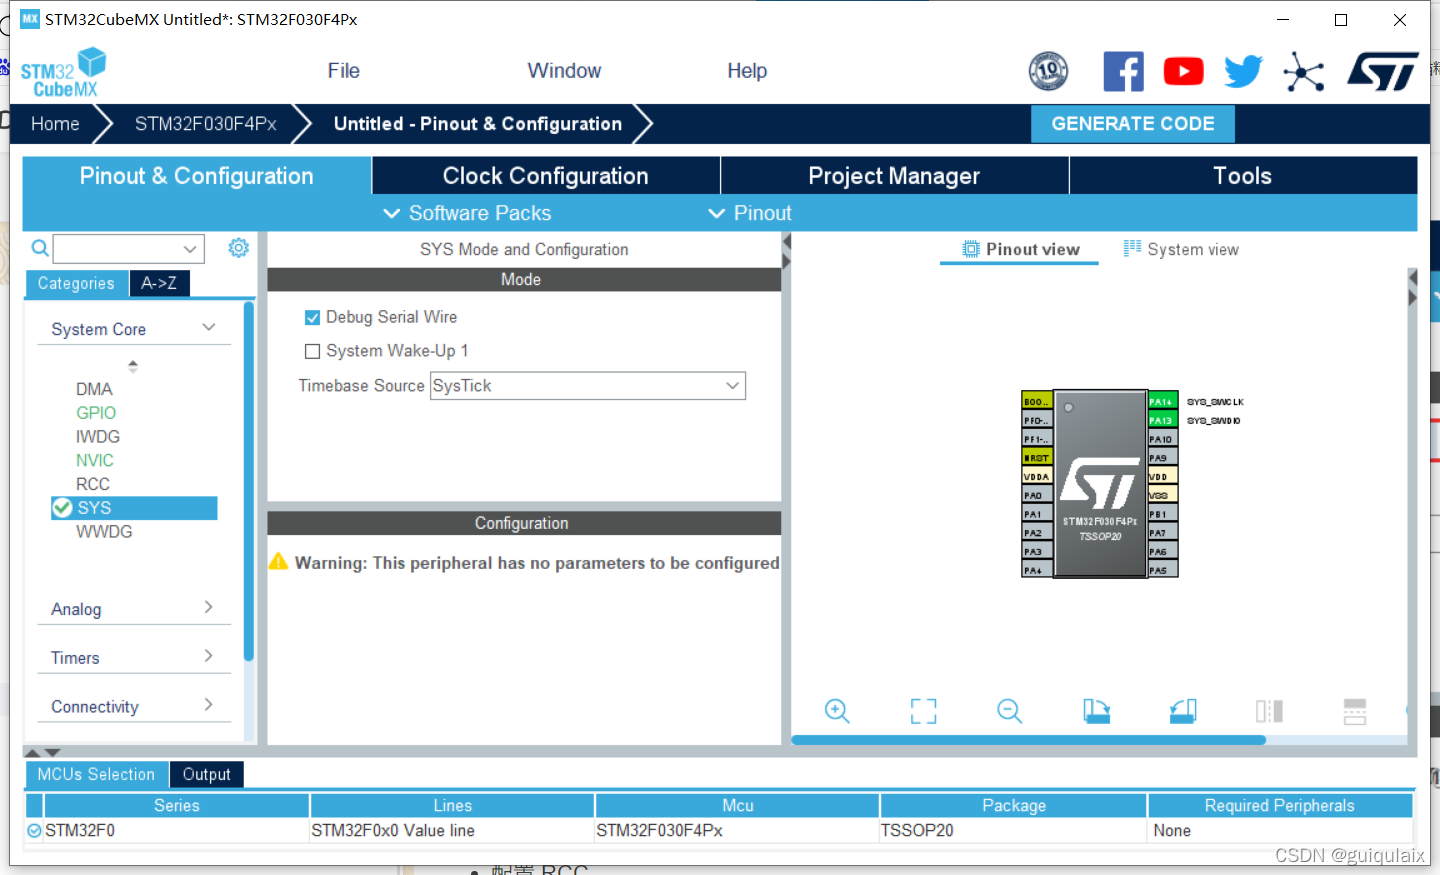Open the Help menu

747,71
